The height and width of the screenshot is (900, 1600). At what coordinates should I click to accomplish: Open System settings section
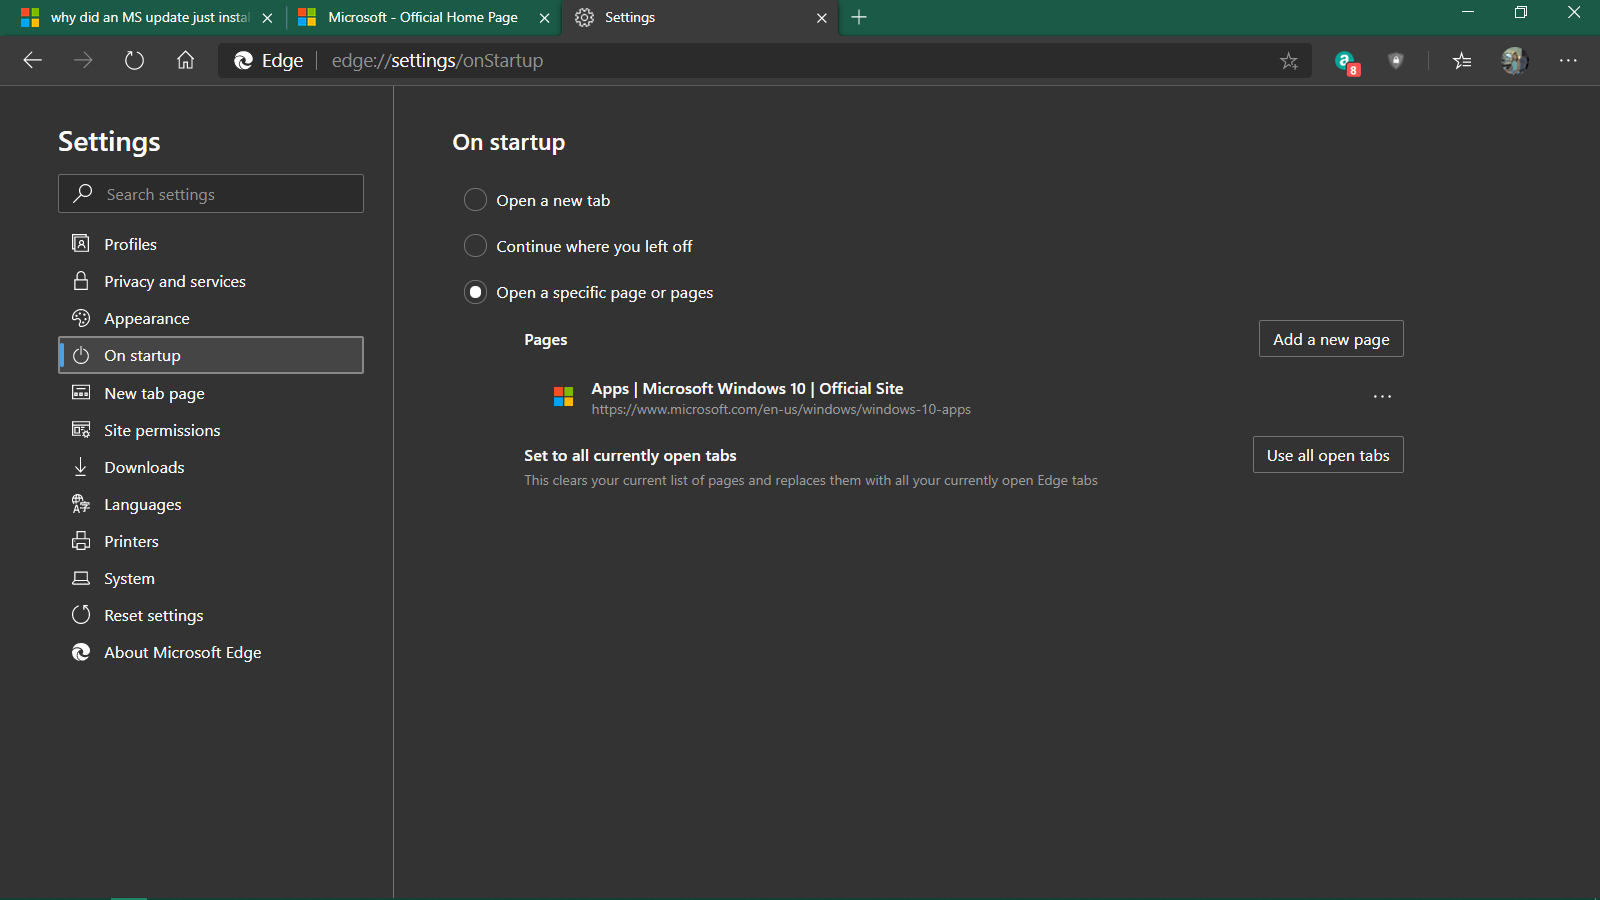point(211,578)
